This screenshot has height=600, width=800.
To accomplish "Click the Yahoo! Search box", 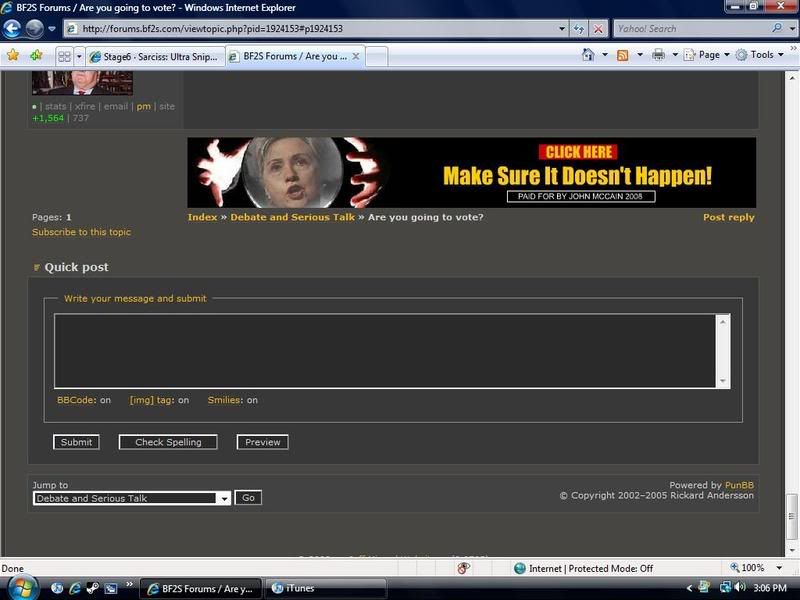I will point(691,29).
